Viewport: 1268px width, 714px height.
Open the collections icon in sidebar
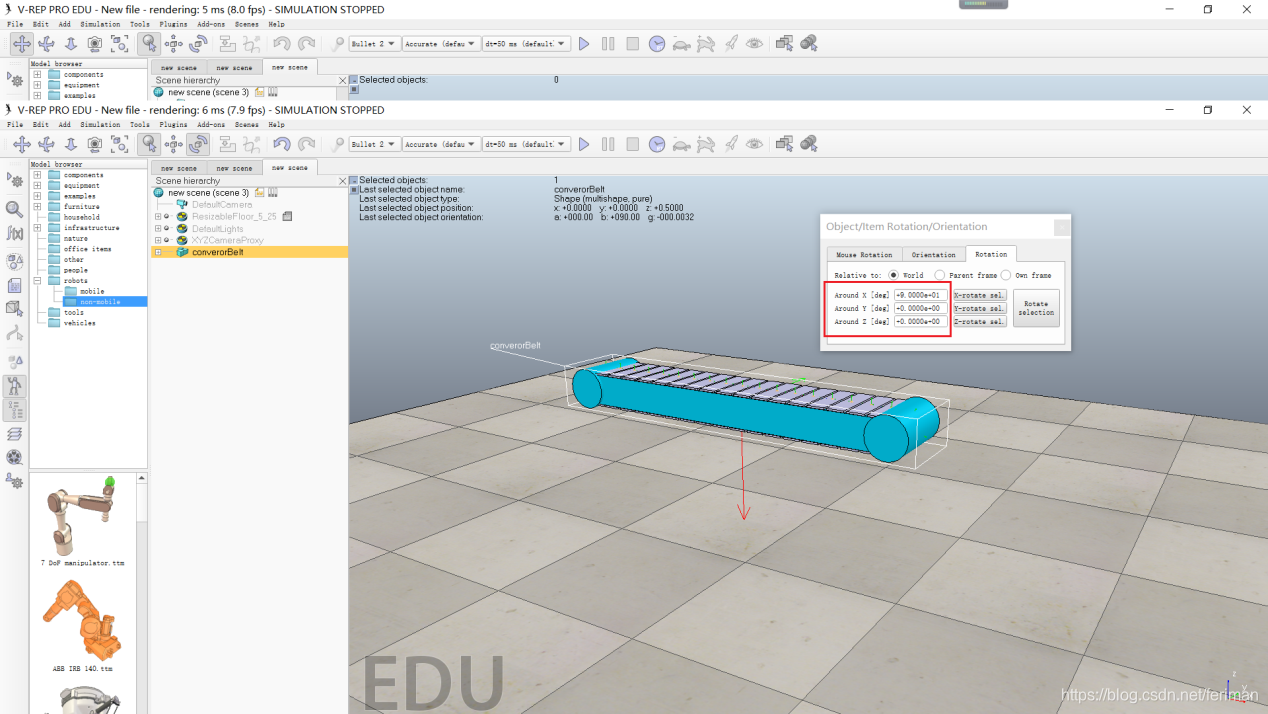[14, 261]
